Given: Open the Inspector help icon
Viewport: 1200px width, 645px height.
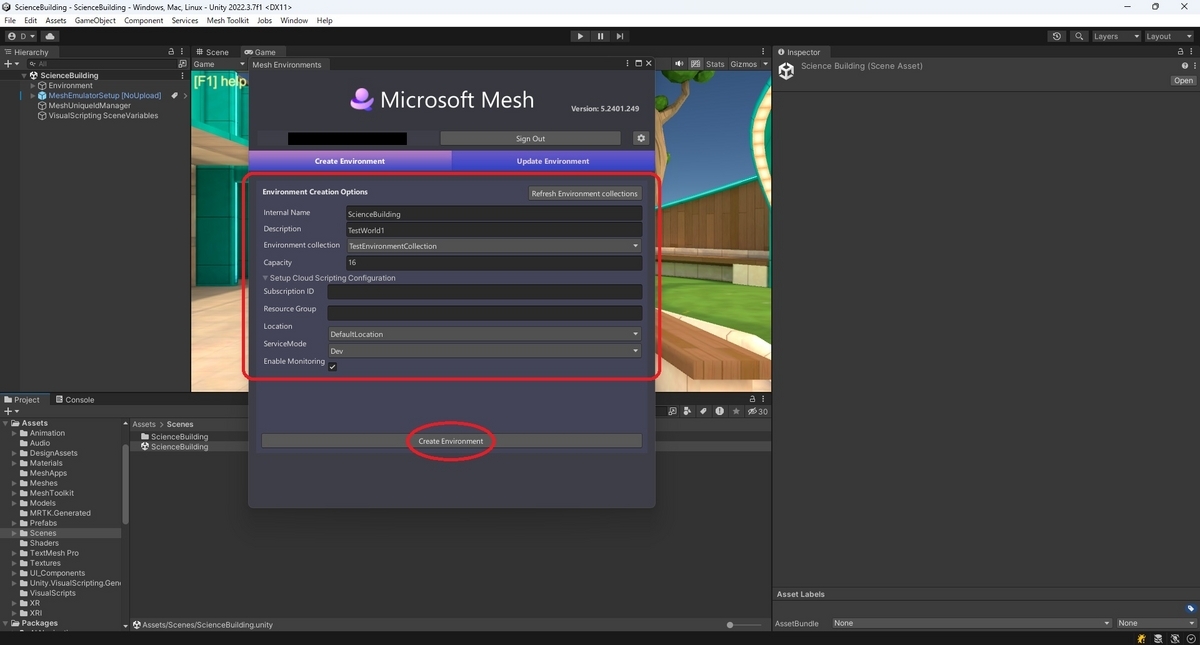Looking at the screenshot, I should click(x=1185, y=66).
